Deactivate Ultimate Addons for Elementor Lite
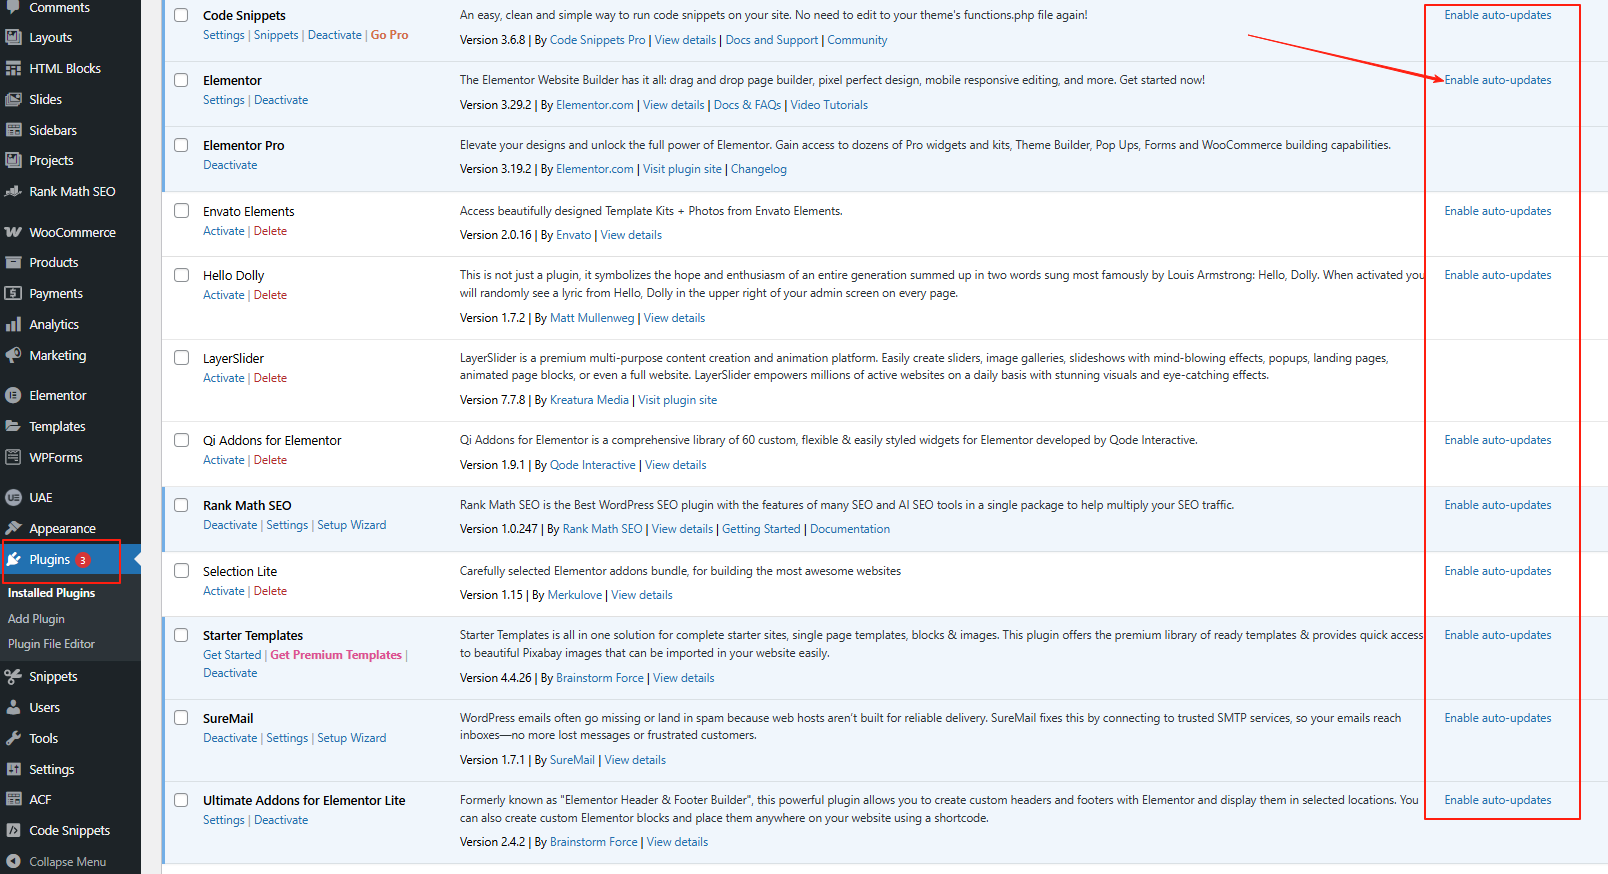The width and height of the screenshot is (1608, 874). click(x=281, y=820)
